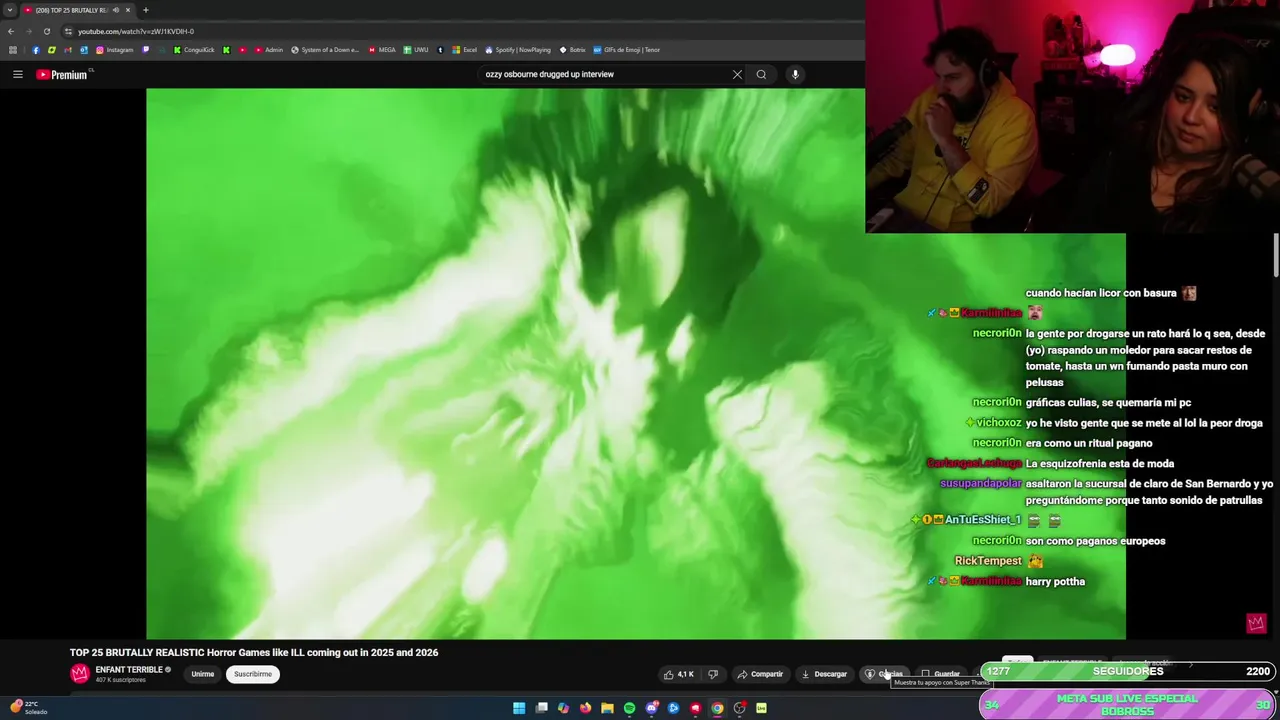Start voice search with the microphone

click(795, 74)
